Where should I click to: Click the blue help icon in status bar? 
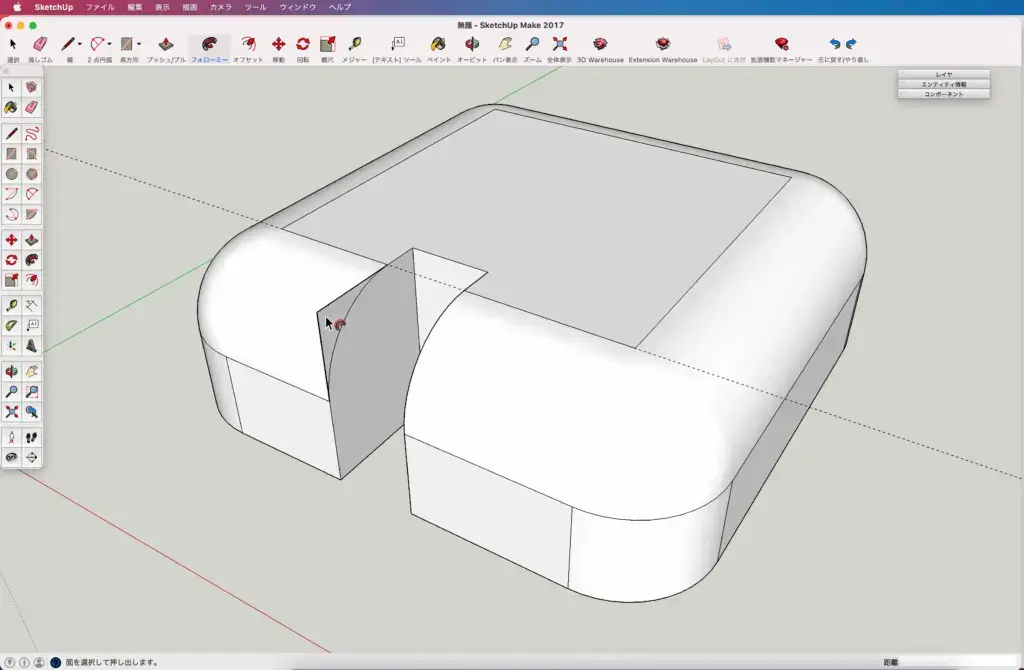click(x=56, y=662)
